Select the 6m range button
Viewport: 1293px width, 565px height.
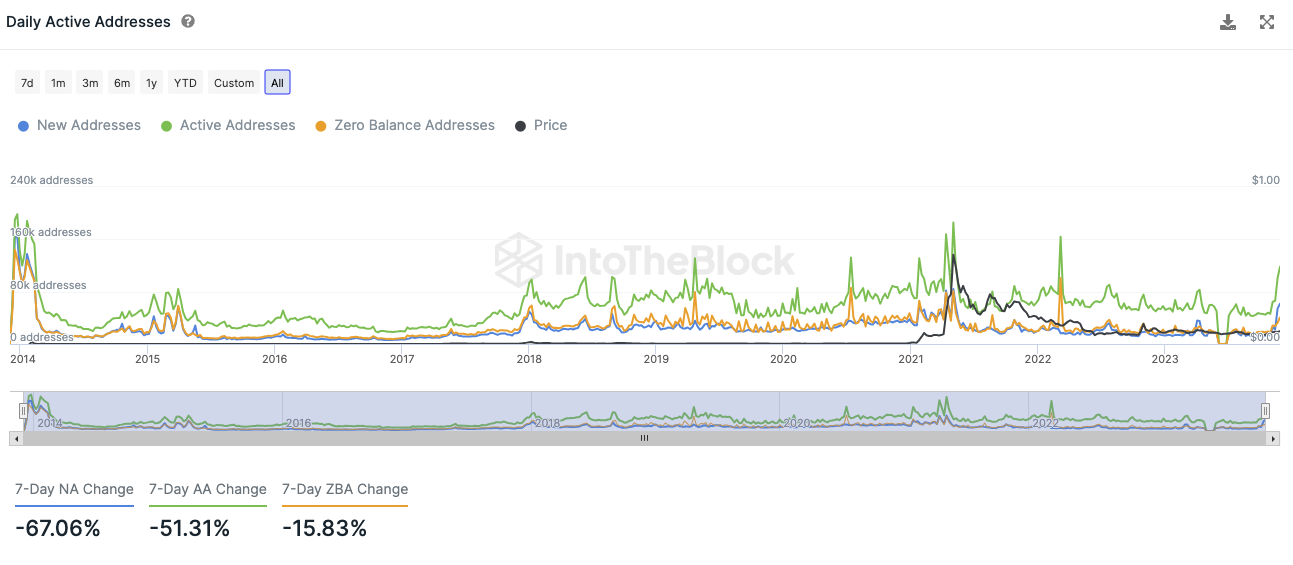click(122, 83)
